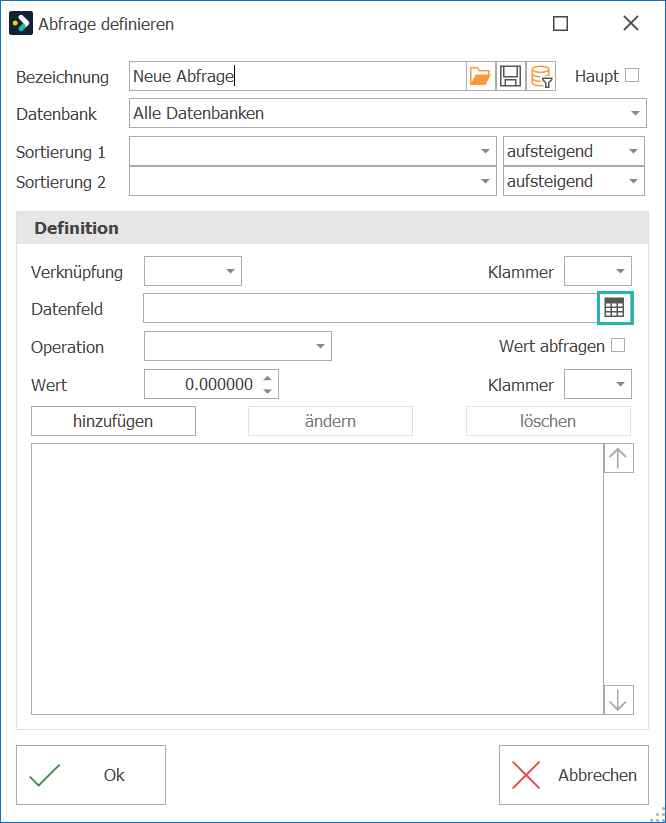Move entry down with arrow button
The height and width of the screenshot is (823, 666).
click(618, 700)
